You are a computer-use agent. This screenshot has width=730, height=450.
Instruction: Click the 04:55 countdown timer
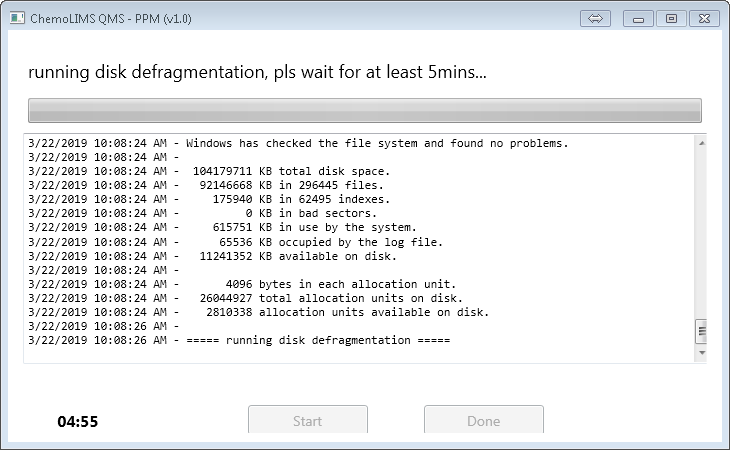77,421
